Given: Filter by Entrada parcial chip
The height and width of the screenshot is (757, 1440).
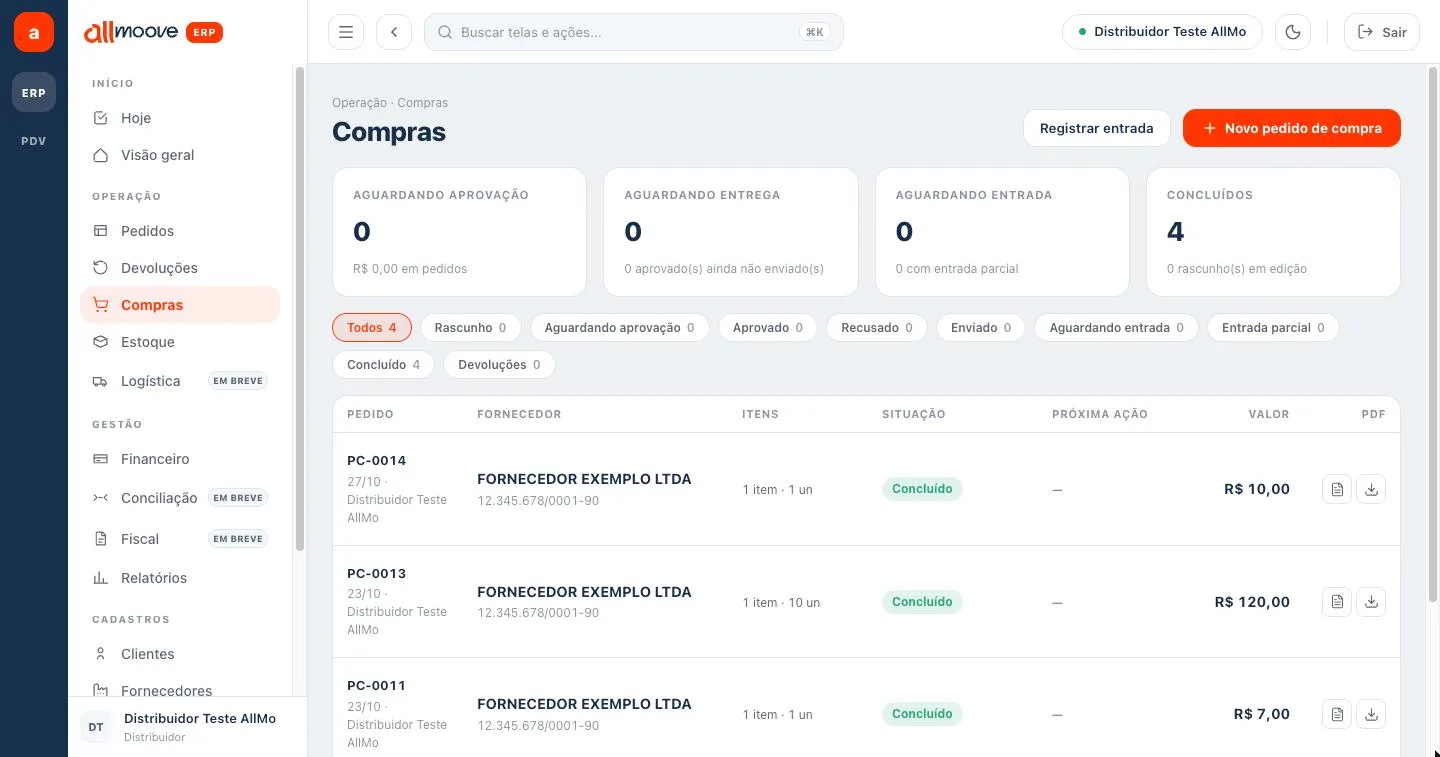Looking at the screenshot, I should [1273, 328].
